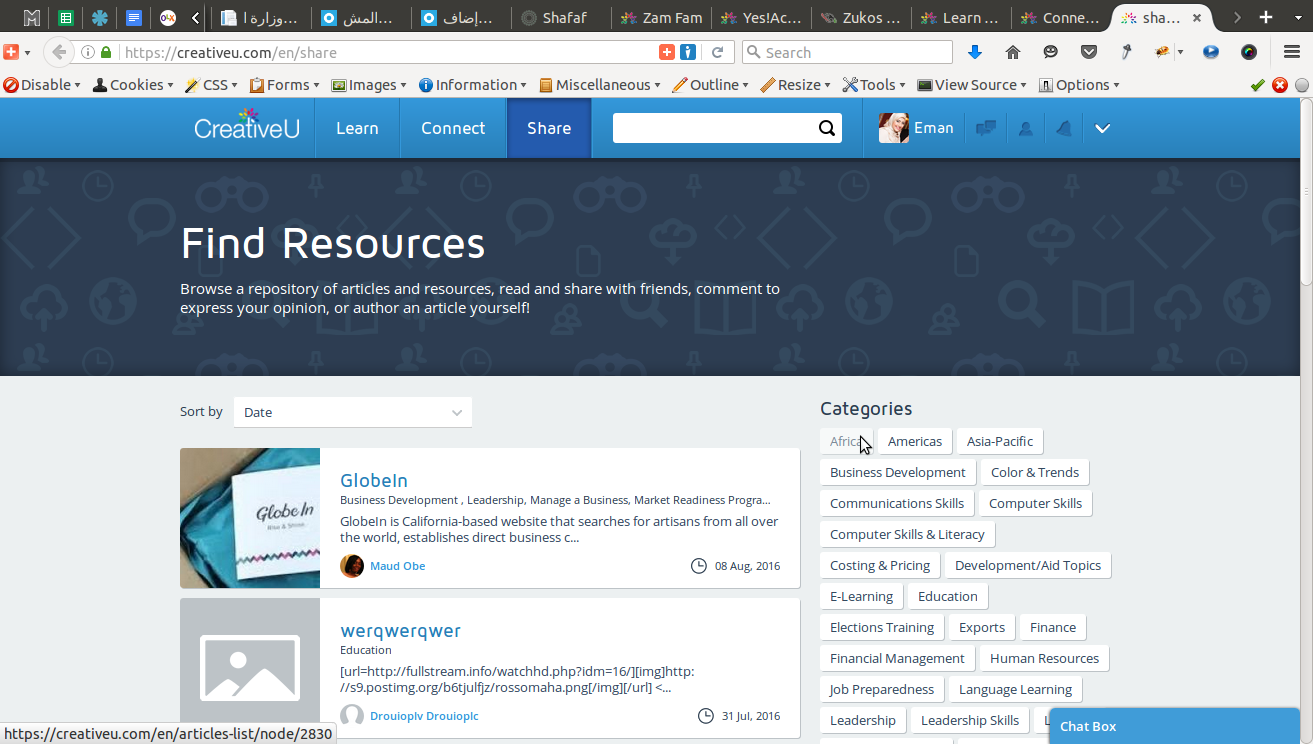Open the messages chat icon in header
Screen dimensions: 1313x744
click(986, 128)
